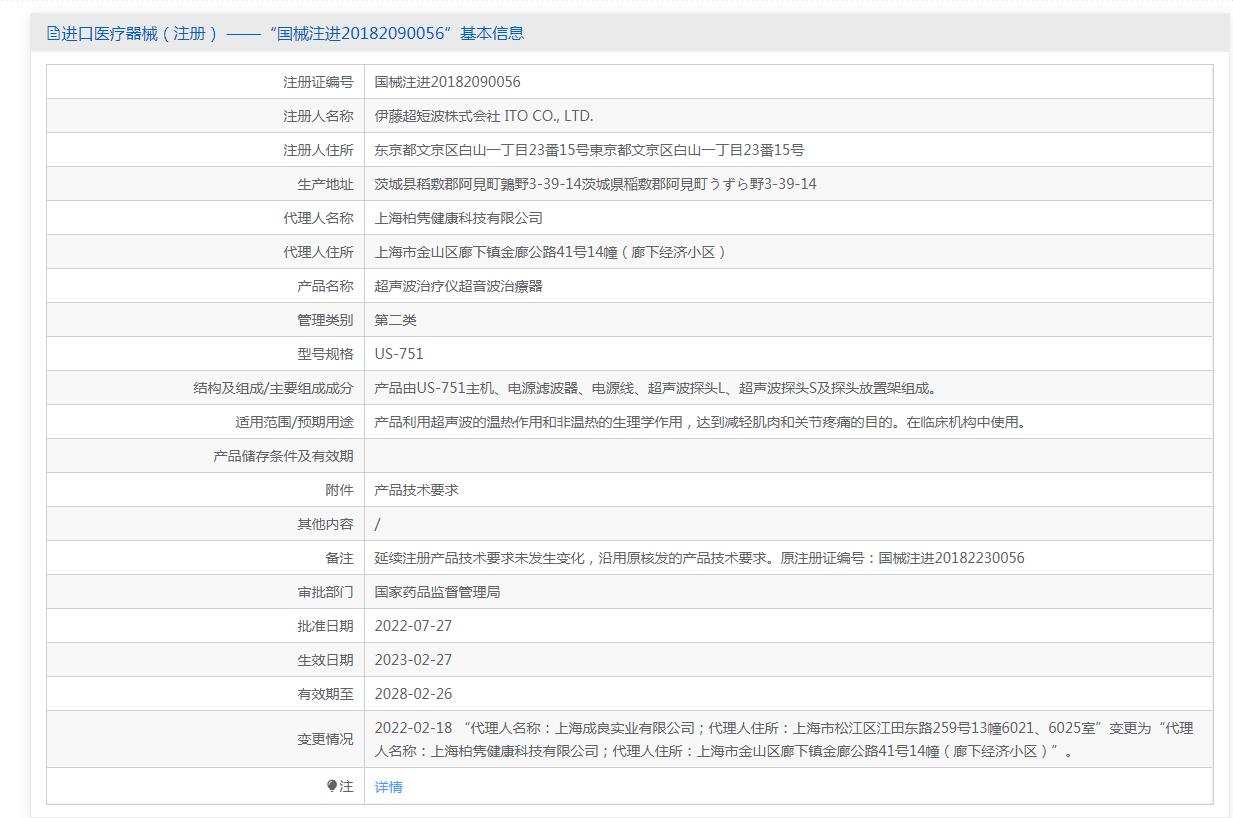Click the 适用范围 intended use description
This screenshot has width=1233, height=818.
[x=700, y=422]
